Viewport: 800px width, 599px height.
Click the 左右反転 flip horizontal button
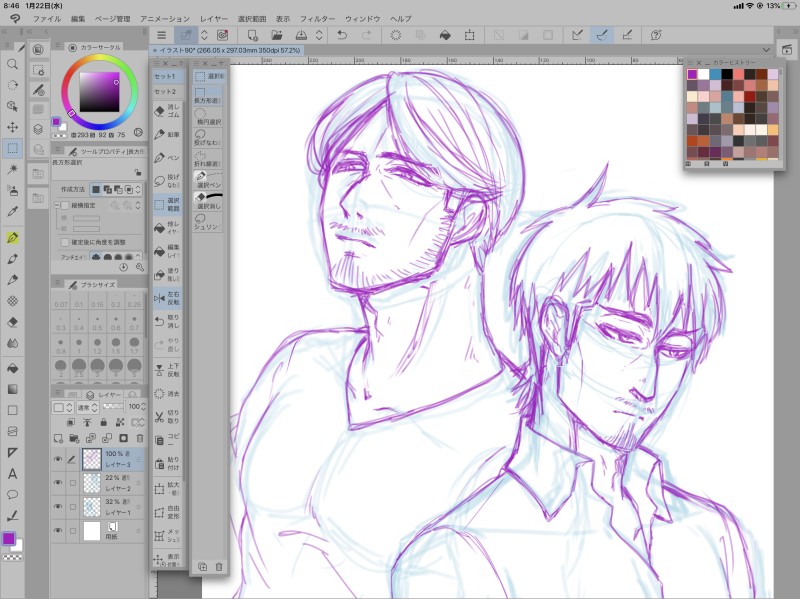(x=167, y=298)
